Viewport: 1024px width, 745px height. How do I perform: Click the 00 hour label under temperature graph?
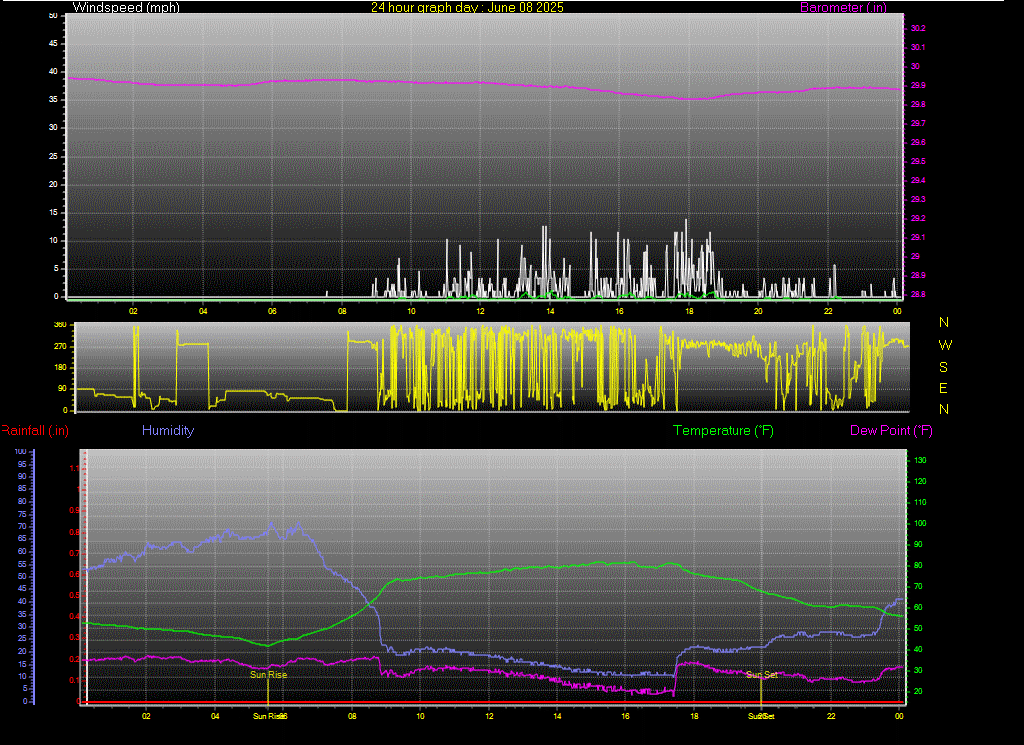pyautogui.click(x=899, y=716)
